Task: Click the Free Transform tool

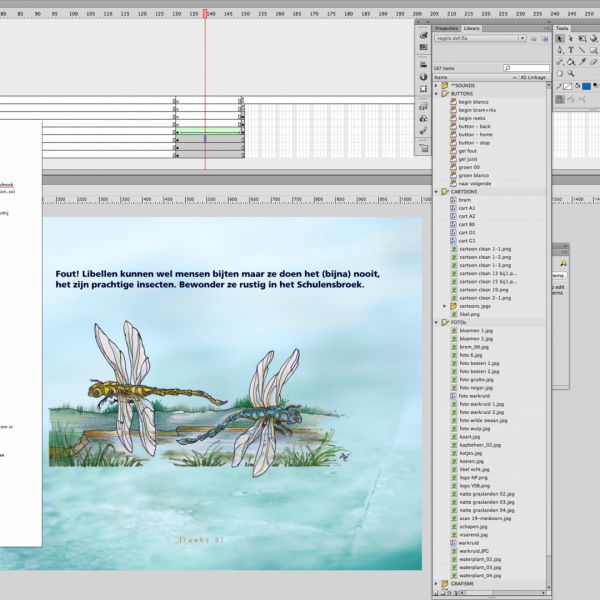Action: [x=583, y=38]
